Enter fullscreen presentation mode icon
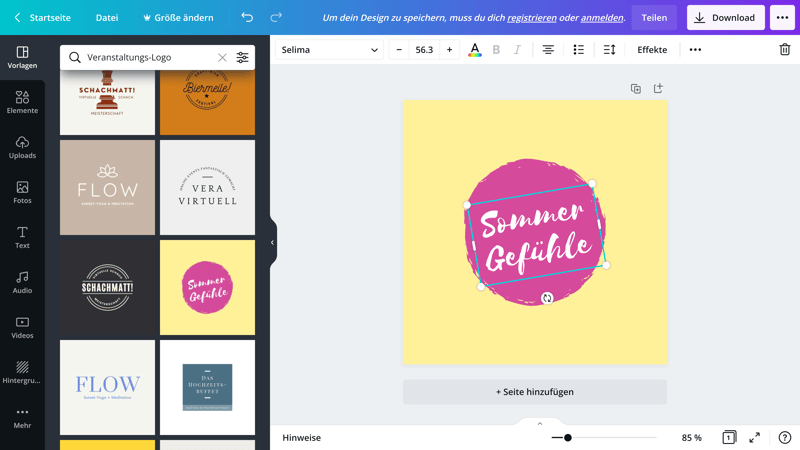 [755, 438]
